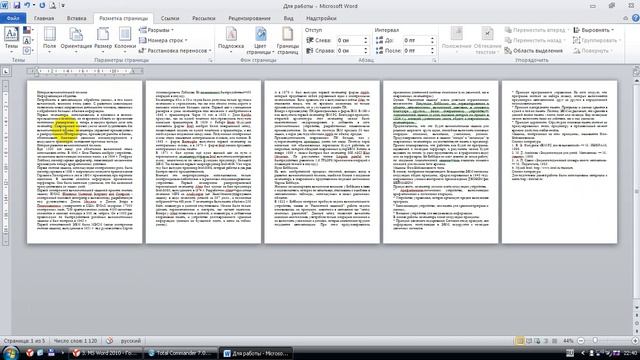Open the undo history dropdown arrow

tap(34, 6)
